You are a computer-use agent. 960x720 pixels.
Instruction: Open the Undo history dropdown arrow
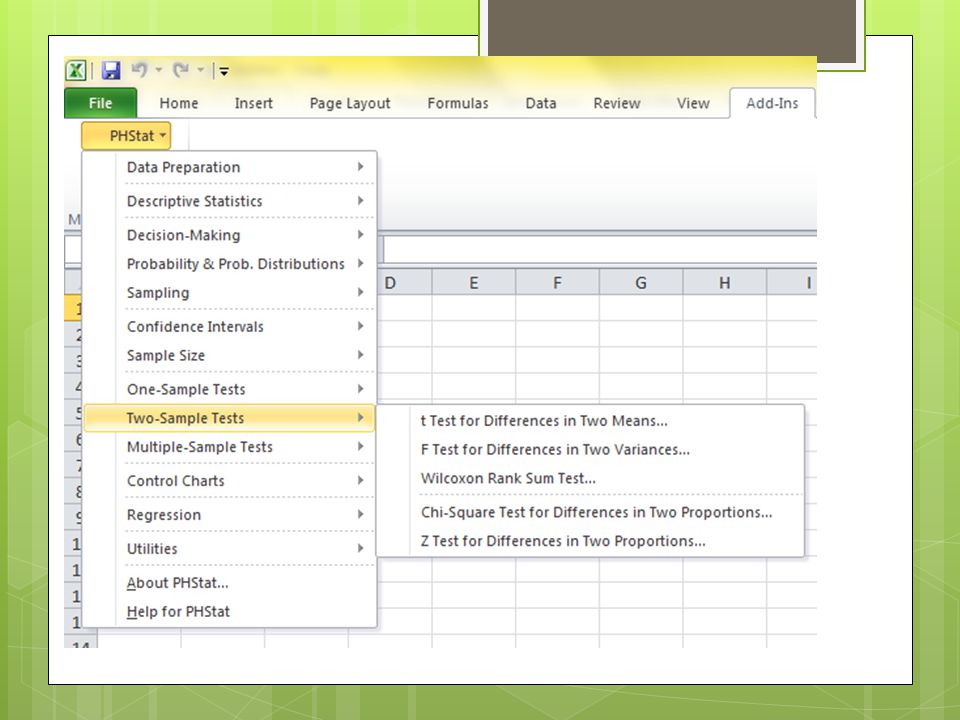pos(159,70)
